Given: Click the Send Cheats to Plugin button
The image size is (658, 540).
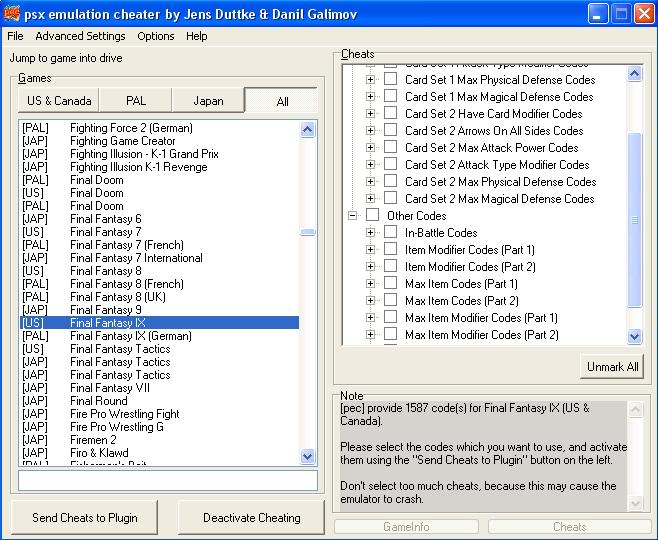Looking at the screenshot, I should pos(85,517).
